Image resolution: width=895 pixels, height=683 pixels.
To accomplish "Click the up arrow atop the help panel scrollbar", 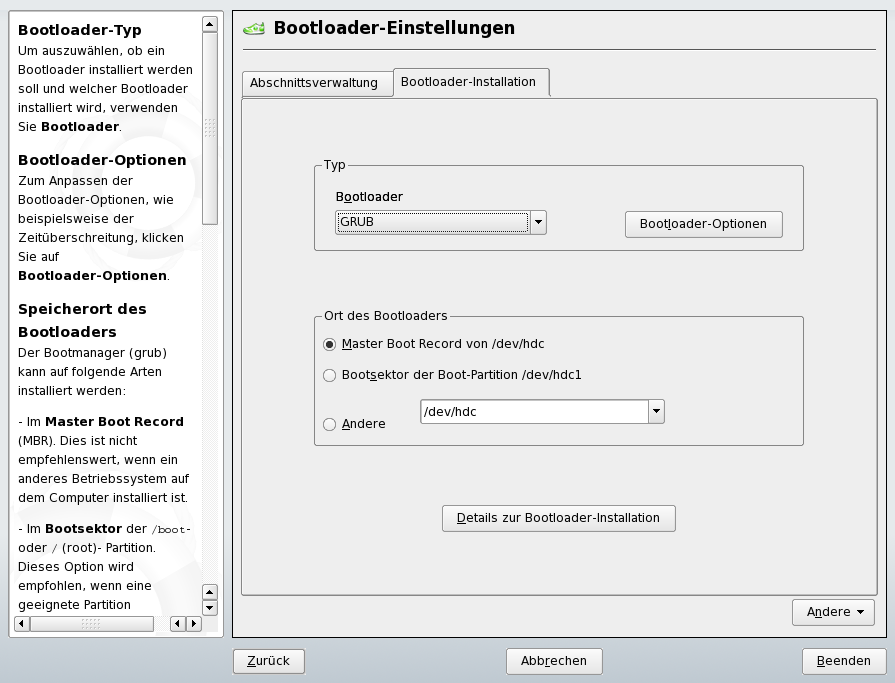I will point(210,23).
